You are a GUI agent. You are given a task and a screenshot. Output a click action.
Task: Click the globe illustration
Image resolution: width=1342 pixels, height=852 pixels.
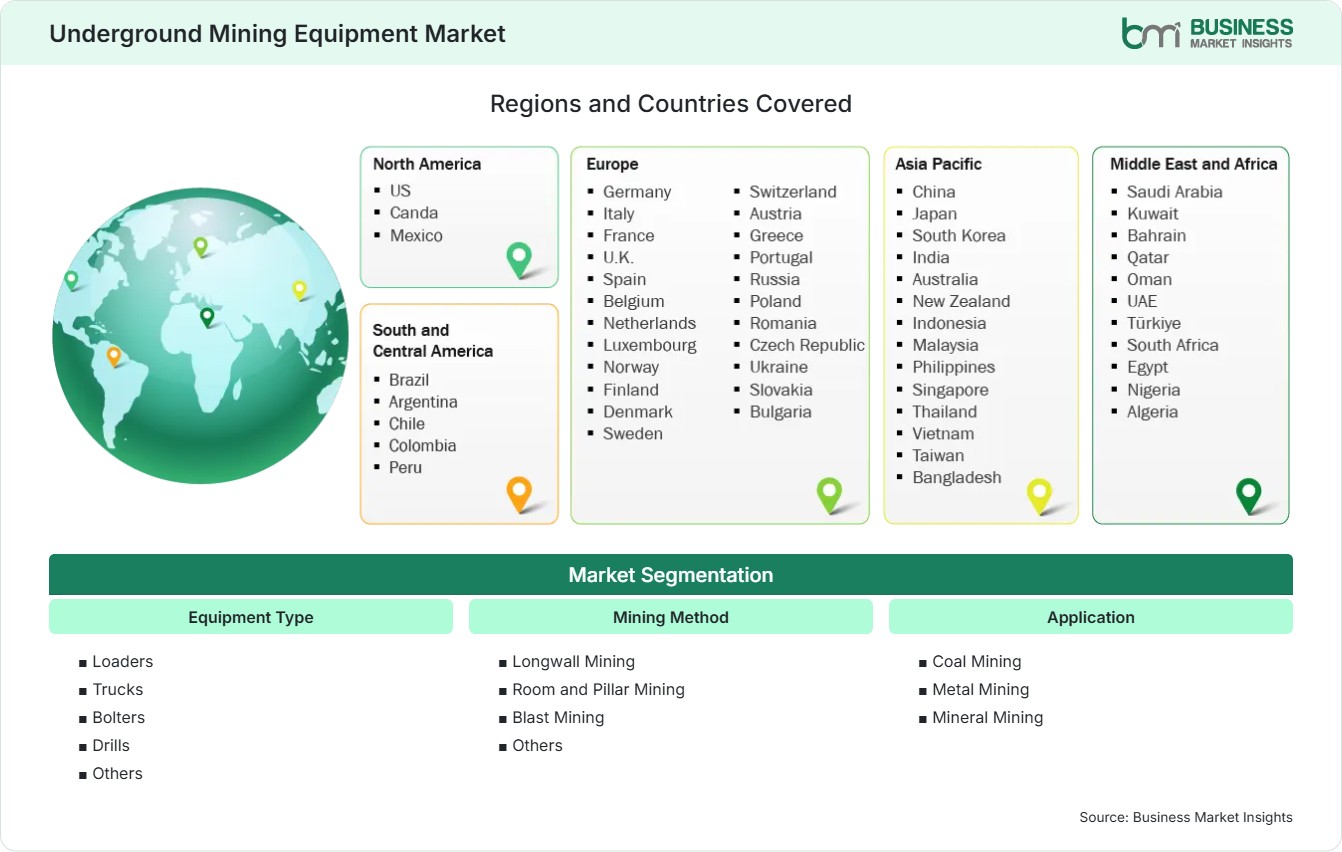[200, 336]
